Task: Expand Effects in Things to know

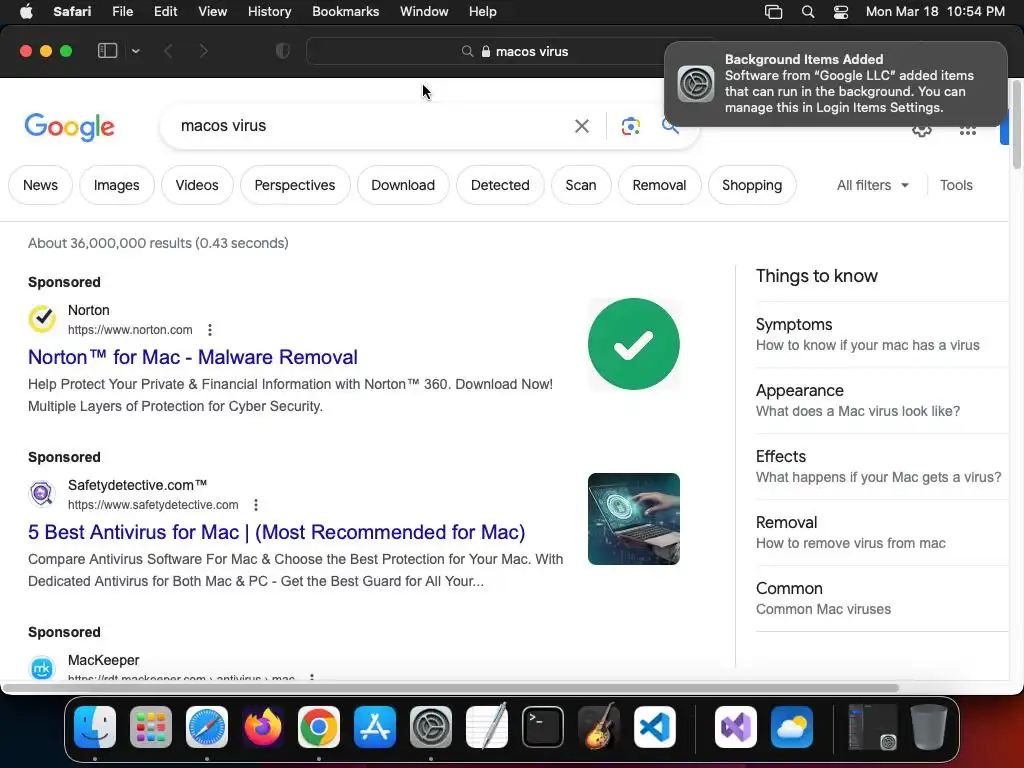Action: [x=882, y=466]
